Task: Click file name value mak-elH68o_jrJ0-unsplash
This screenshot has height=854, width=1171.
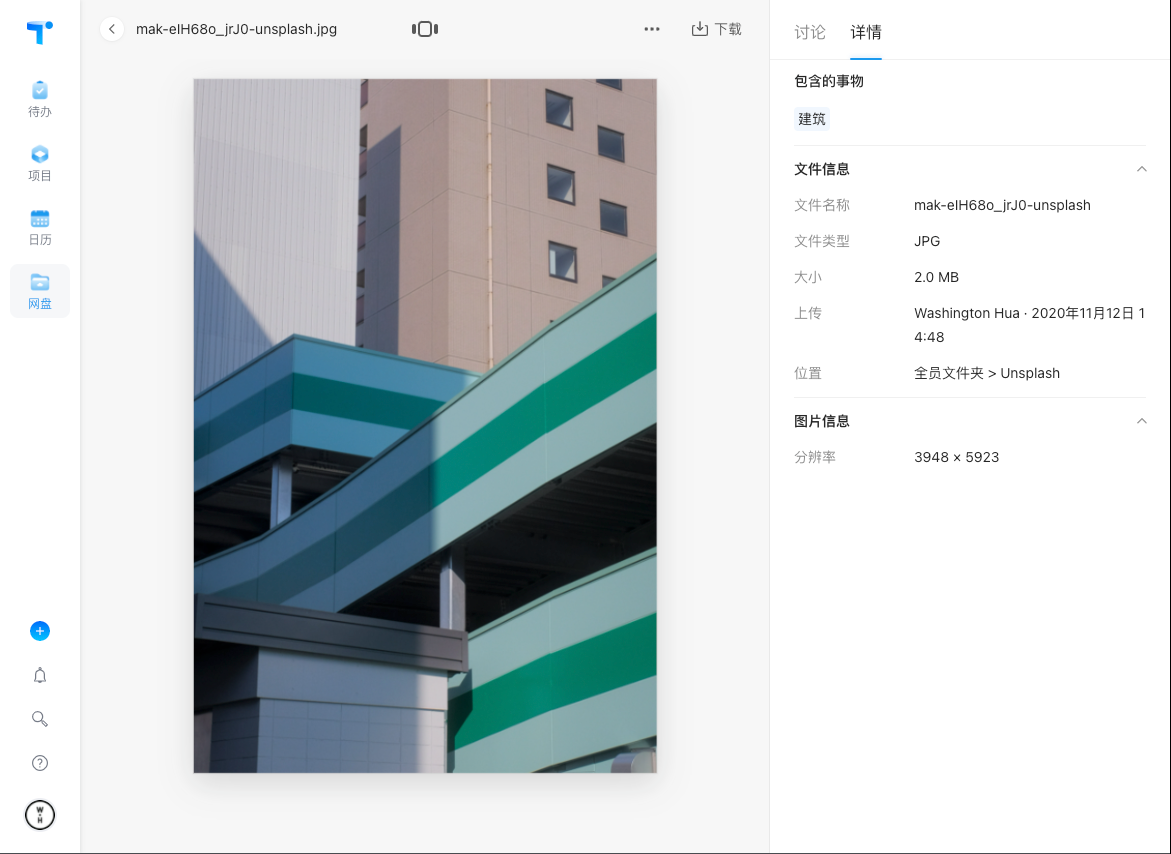Action: (1002, 205)
